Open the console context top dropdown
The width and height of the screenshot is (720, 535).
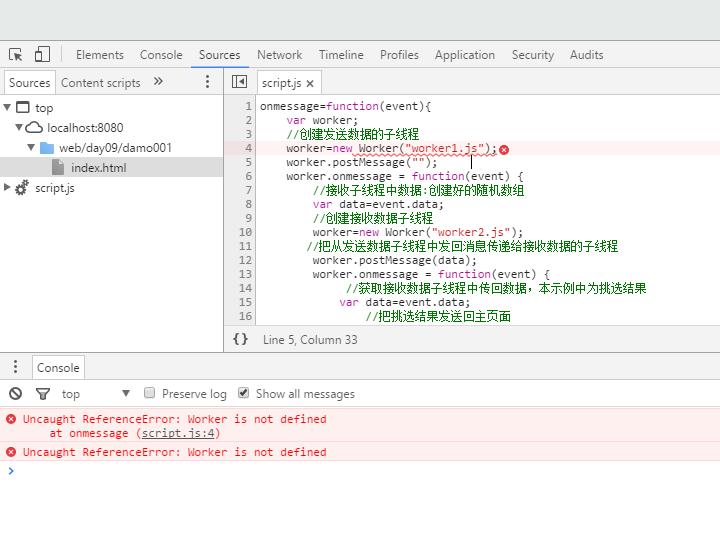click(96, 394)
